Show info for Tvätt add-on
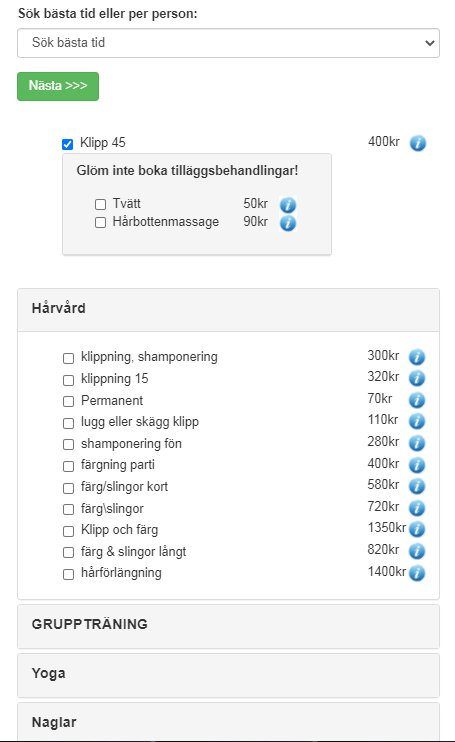455x742 pixels. (288, 205)
